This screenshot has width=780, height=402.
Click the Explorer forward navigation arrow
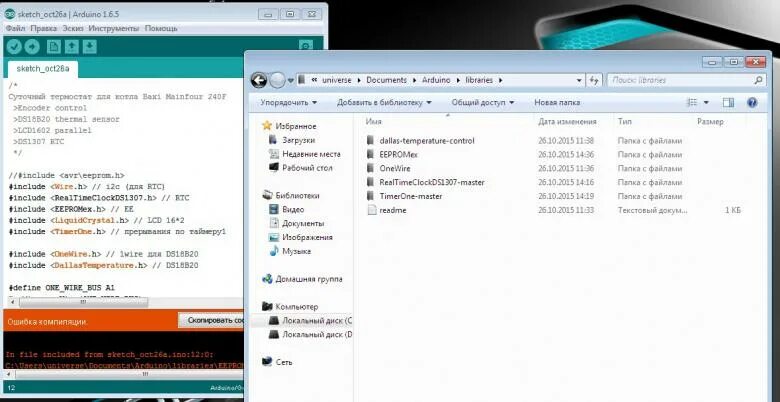(277, 80)
